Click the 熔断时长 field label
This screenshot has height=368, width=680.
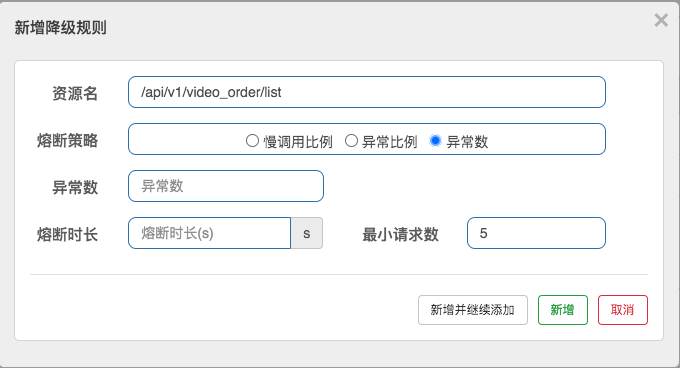(68, 234)
